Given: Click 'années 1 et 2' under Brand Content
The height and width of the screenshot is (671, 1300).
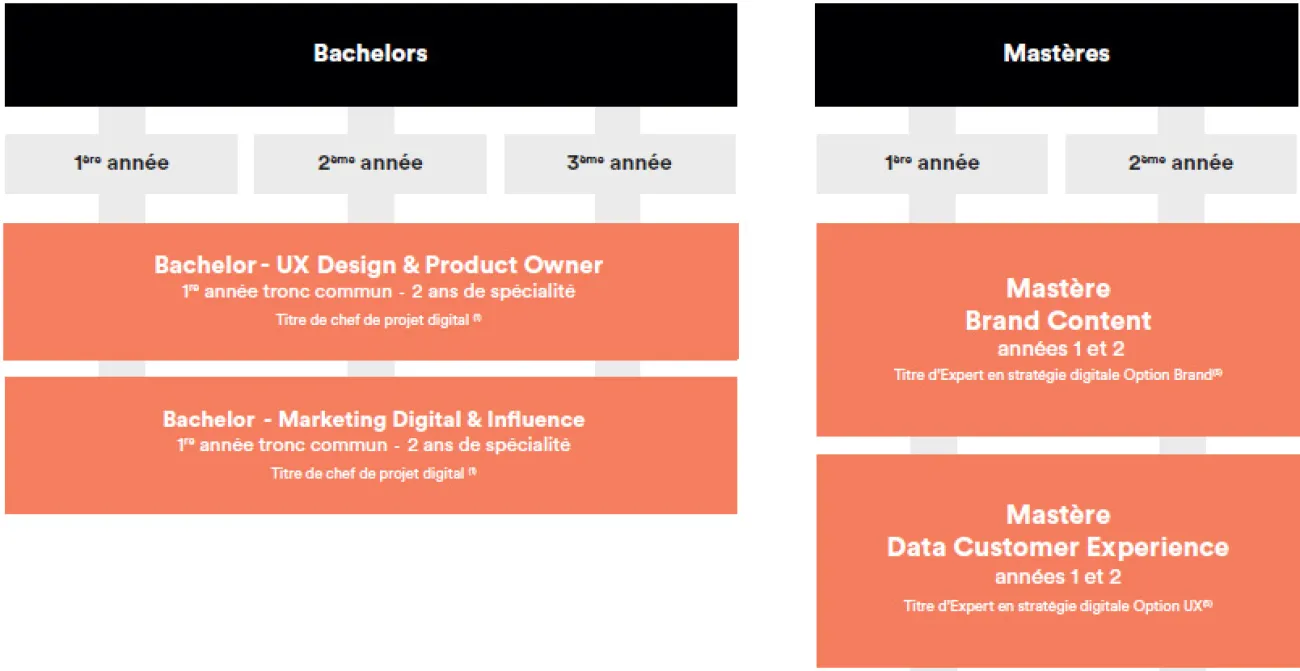Looking at the screenshot, I should [1058, 349].
